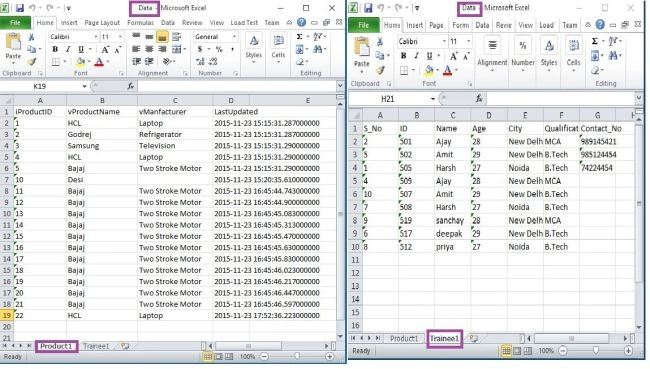Open the font size dropdown in the left window
This screenshot has width=650, height=369.
click(x=120, y=37)
